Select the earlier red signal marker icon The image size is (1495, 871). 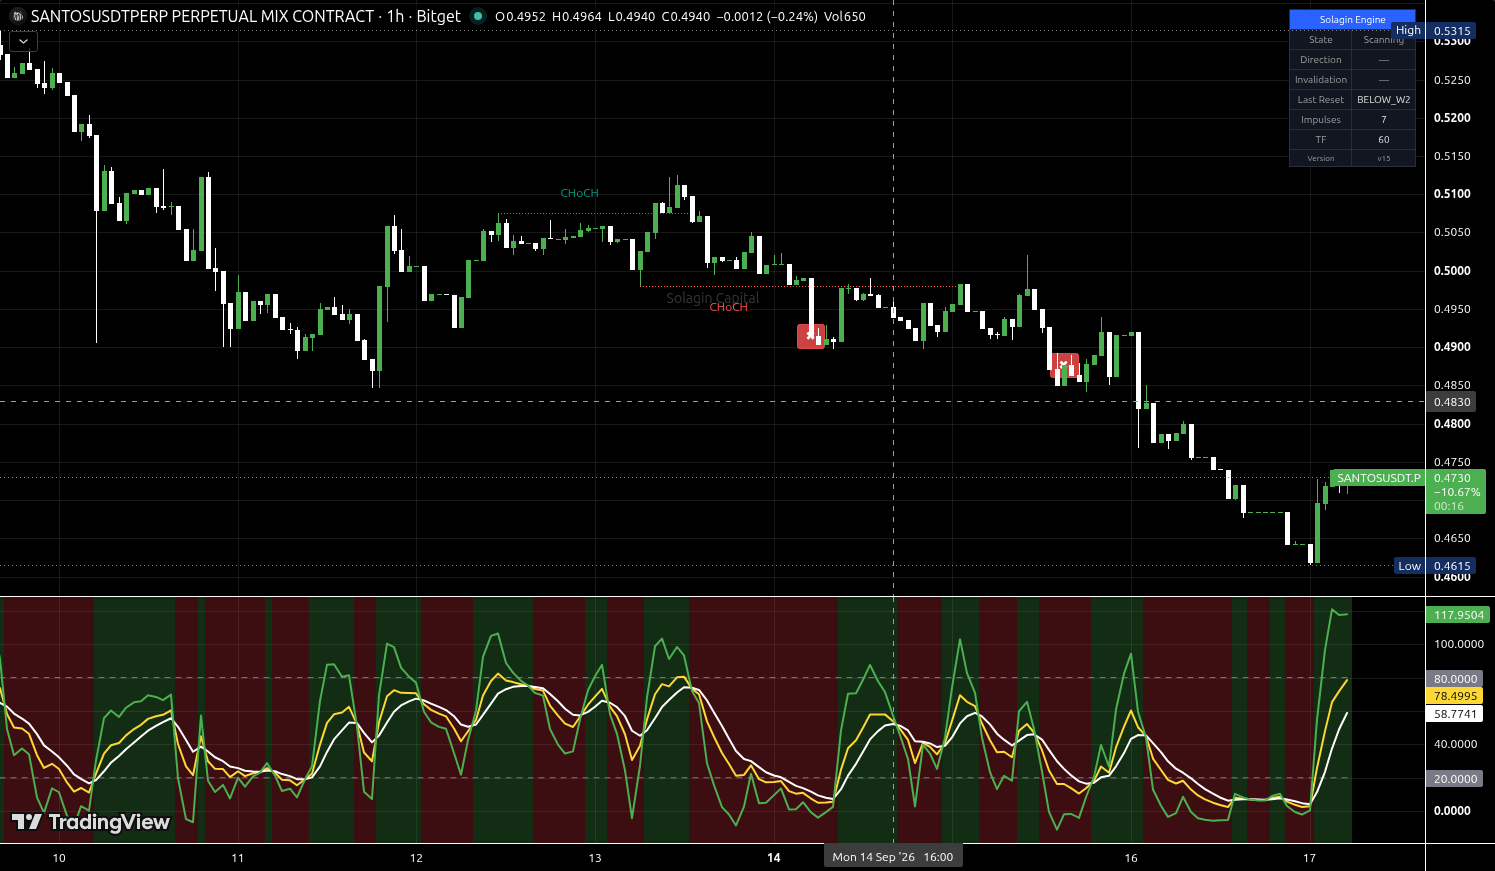(810, 336)
